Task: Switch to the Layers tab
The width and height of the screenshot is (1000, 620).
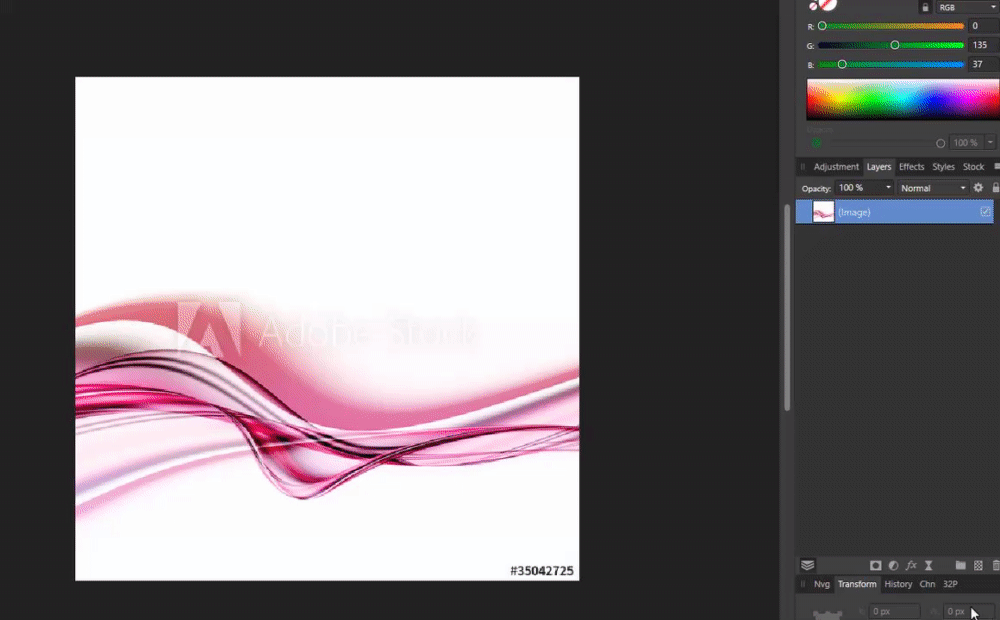Action: coord(879,166)
